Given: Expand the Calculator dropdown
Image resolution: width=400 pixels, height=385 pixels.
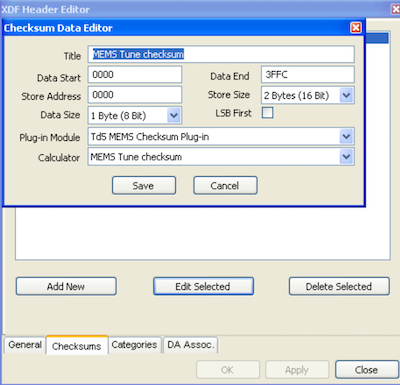Looking at the screenshot, I should 347,157.
